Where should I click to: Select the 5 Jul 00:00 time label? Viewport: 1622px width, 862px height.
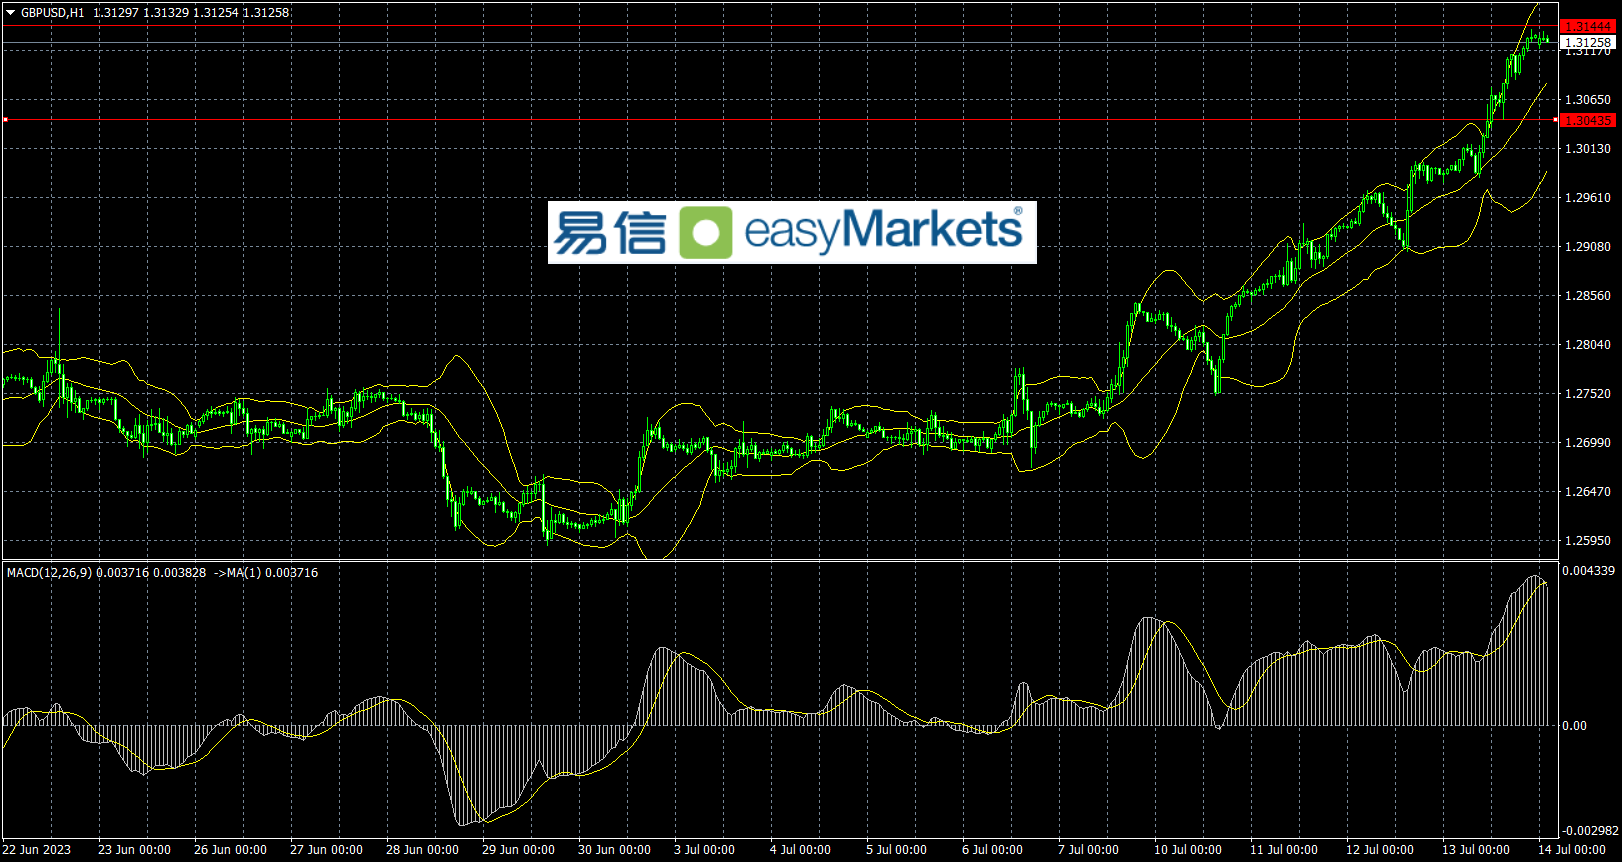pyautogui.click(x=896, y=850)
